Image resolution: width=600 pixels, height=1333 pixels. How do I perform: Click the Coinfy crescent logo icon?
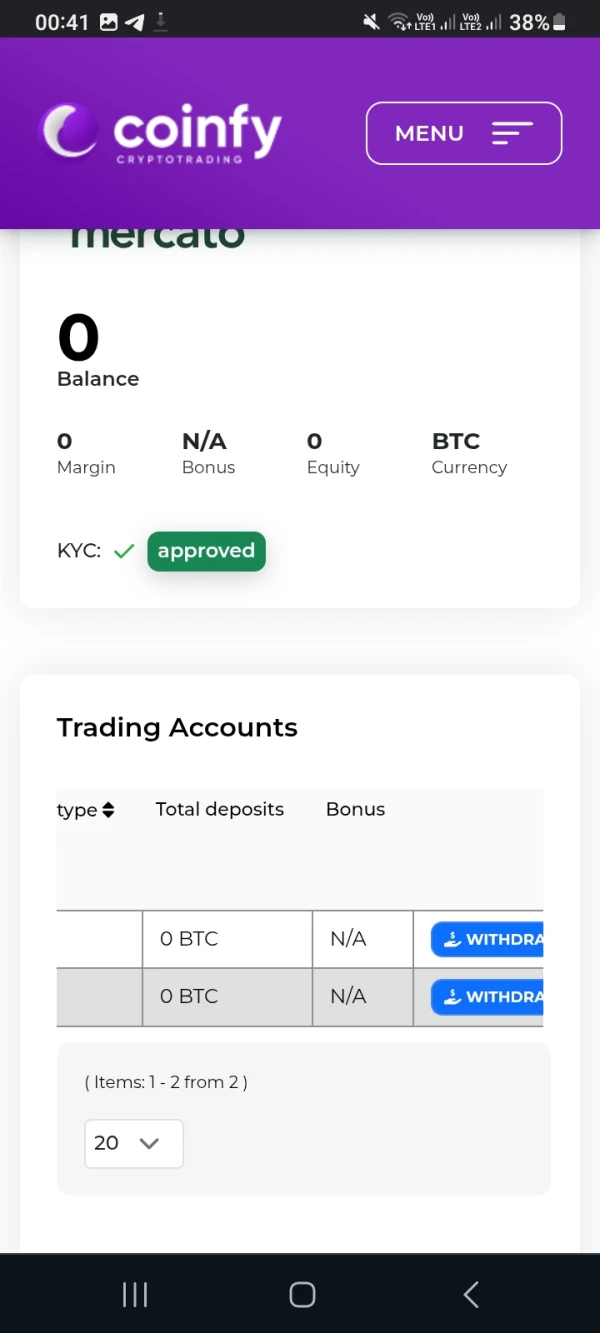click(68, 132)
